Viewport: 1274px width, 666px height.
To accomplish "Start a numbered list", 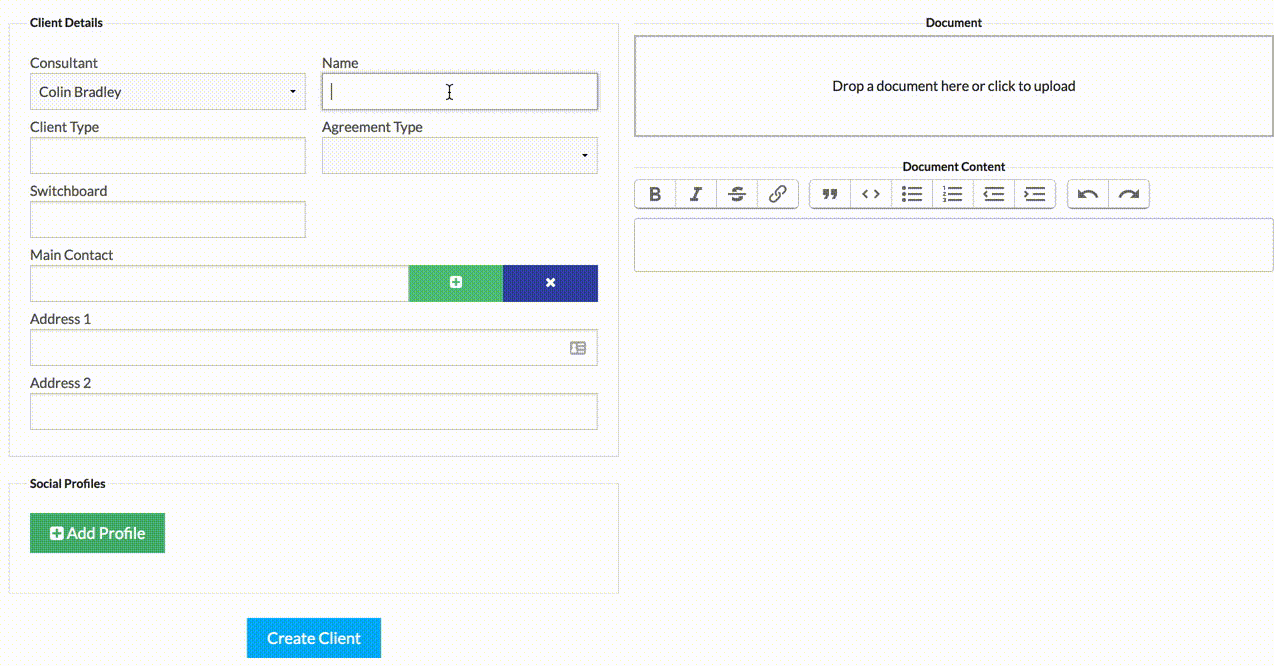I will click(x=953, y=194).
